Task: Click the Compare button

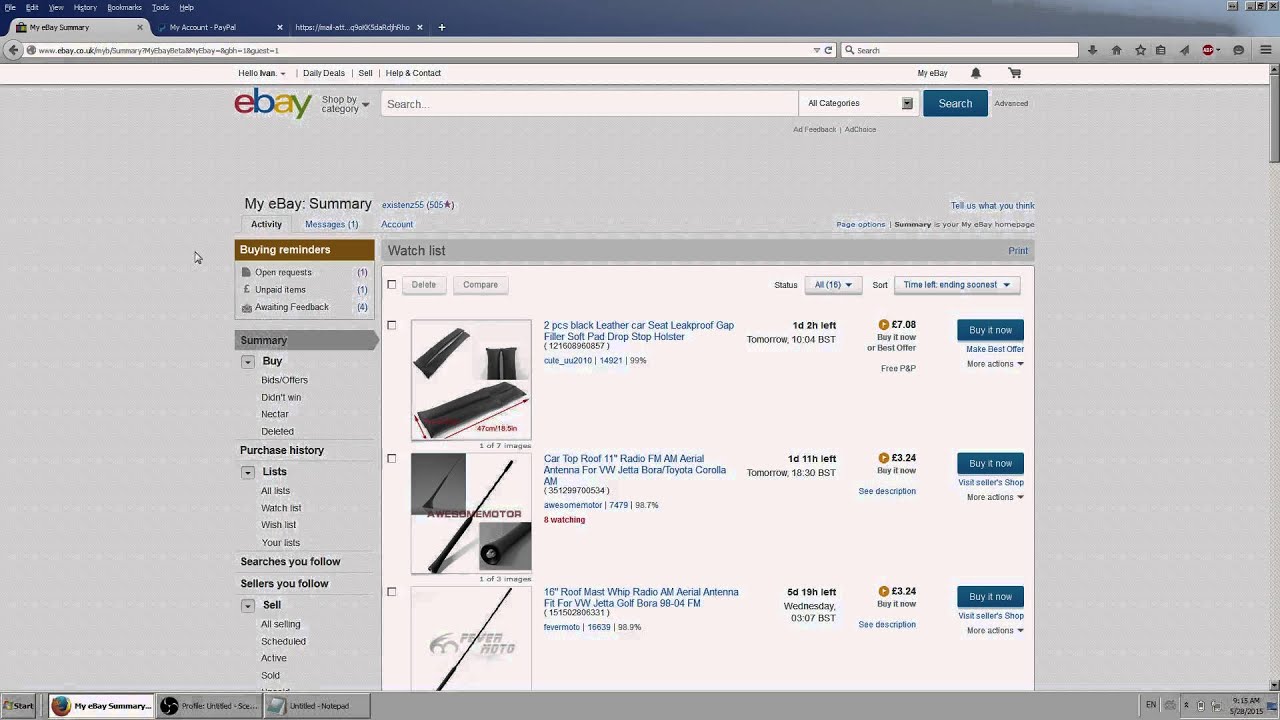Action: (480, 285)
